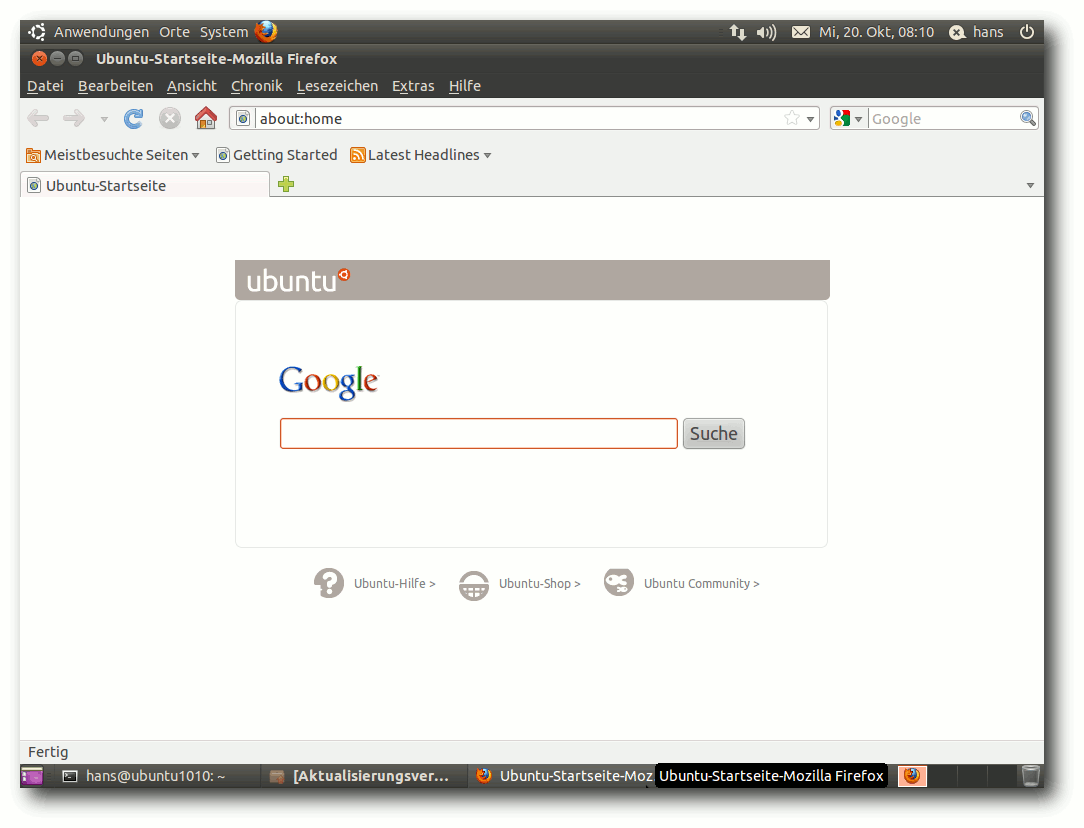Screen dimensions: 1084x828
Task: Click the network connection indicator
Action: tap(738, 32)
